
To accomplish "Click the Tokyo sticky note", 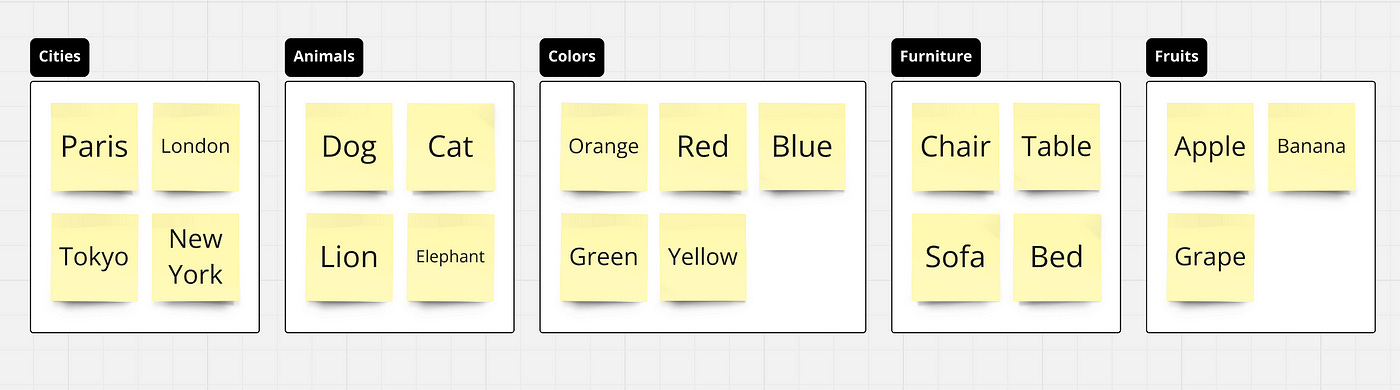I will pyautogui.click(x=94, y=257).
